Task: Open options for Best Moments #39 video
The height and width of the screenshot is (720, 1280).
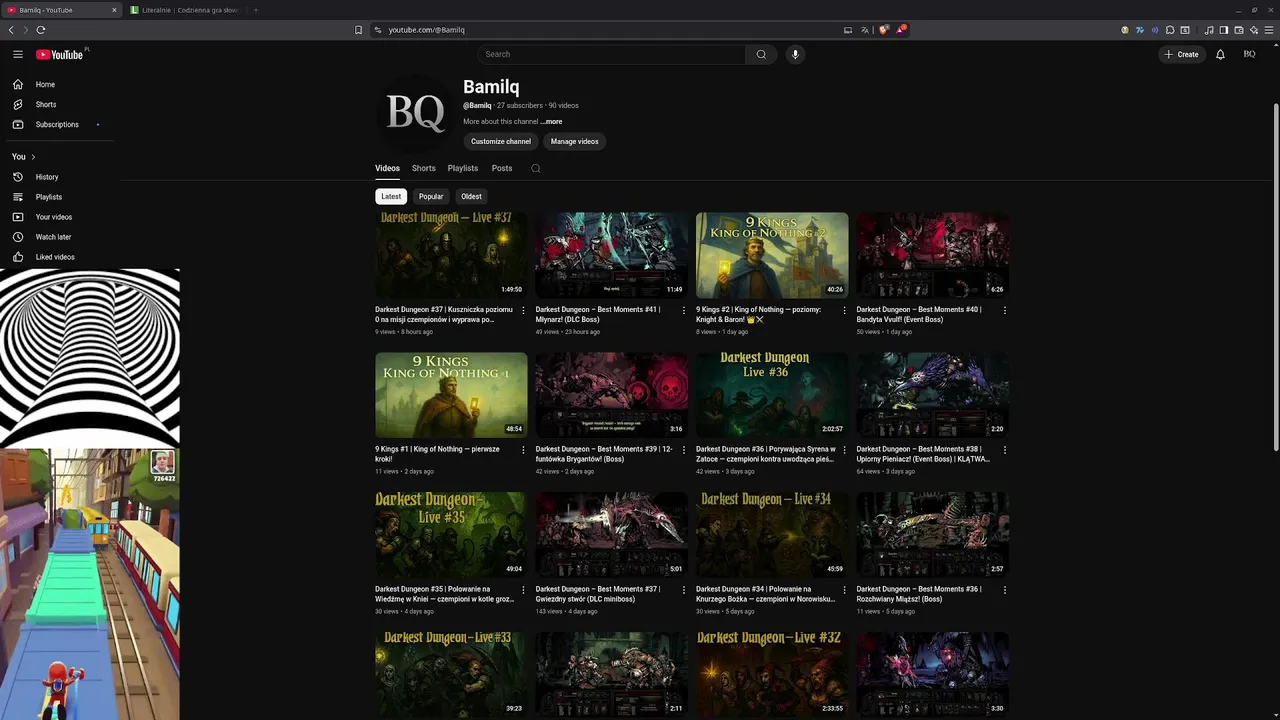Action: tap(684, 450)
